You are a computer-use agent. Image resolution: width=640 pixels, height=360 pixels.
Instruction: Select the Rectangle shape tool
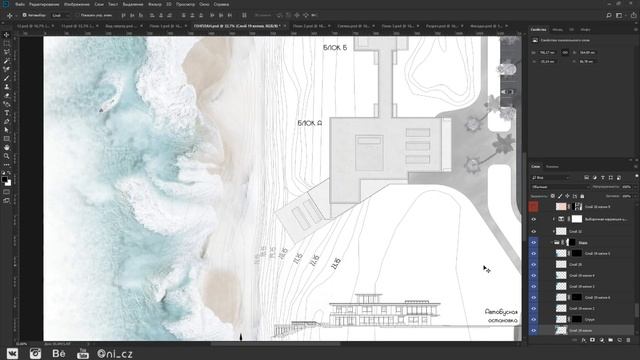click(x=7, y=139)
